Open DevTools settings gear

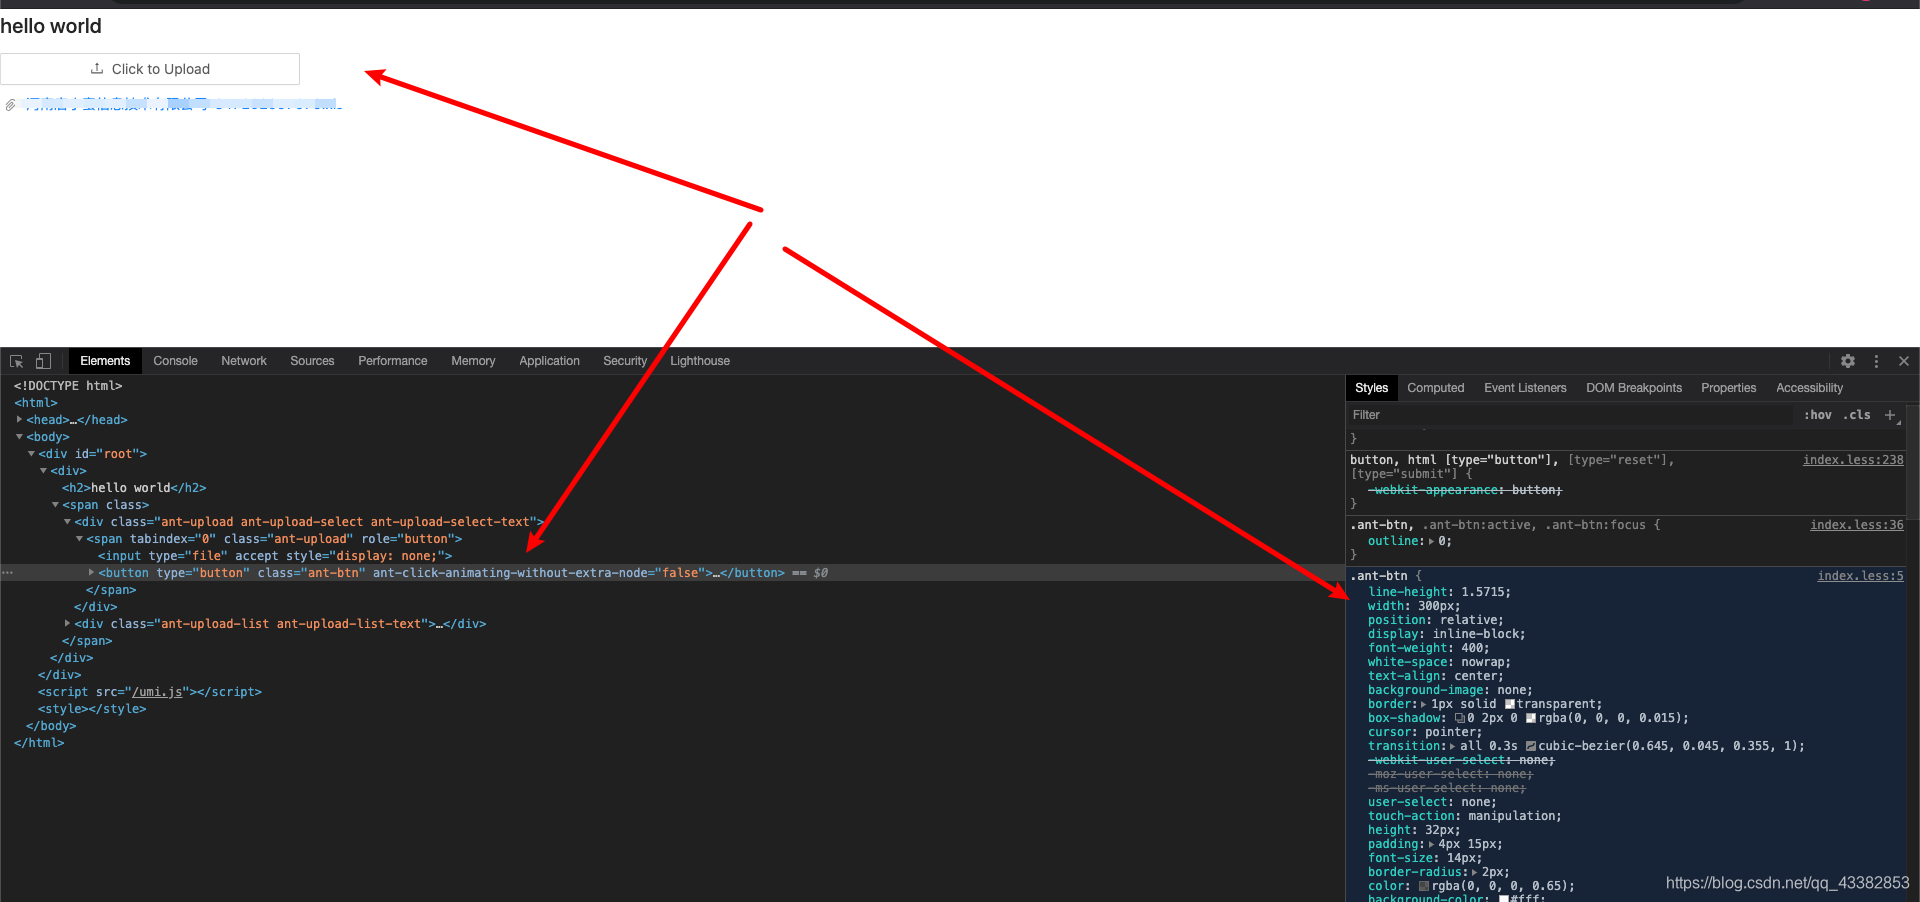1848,361
